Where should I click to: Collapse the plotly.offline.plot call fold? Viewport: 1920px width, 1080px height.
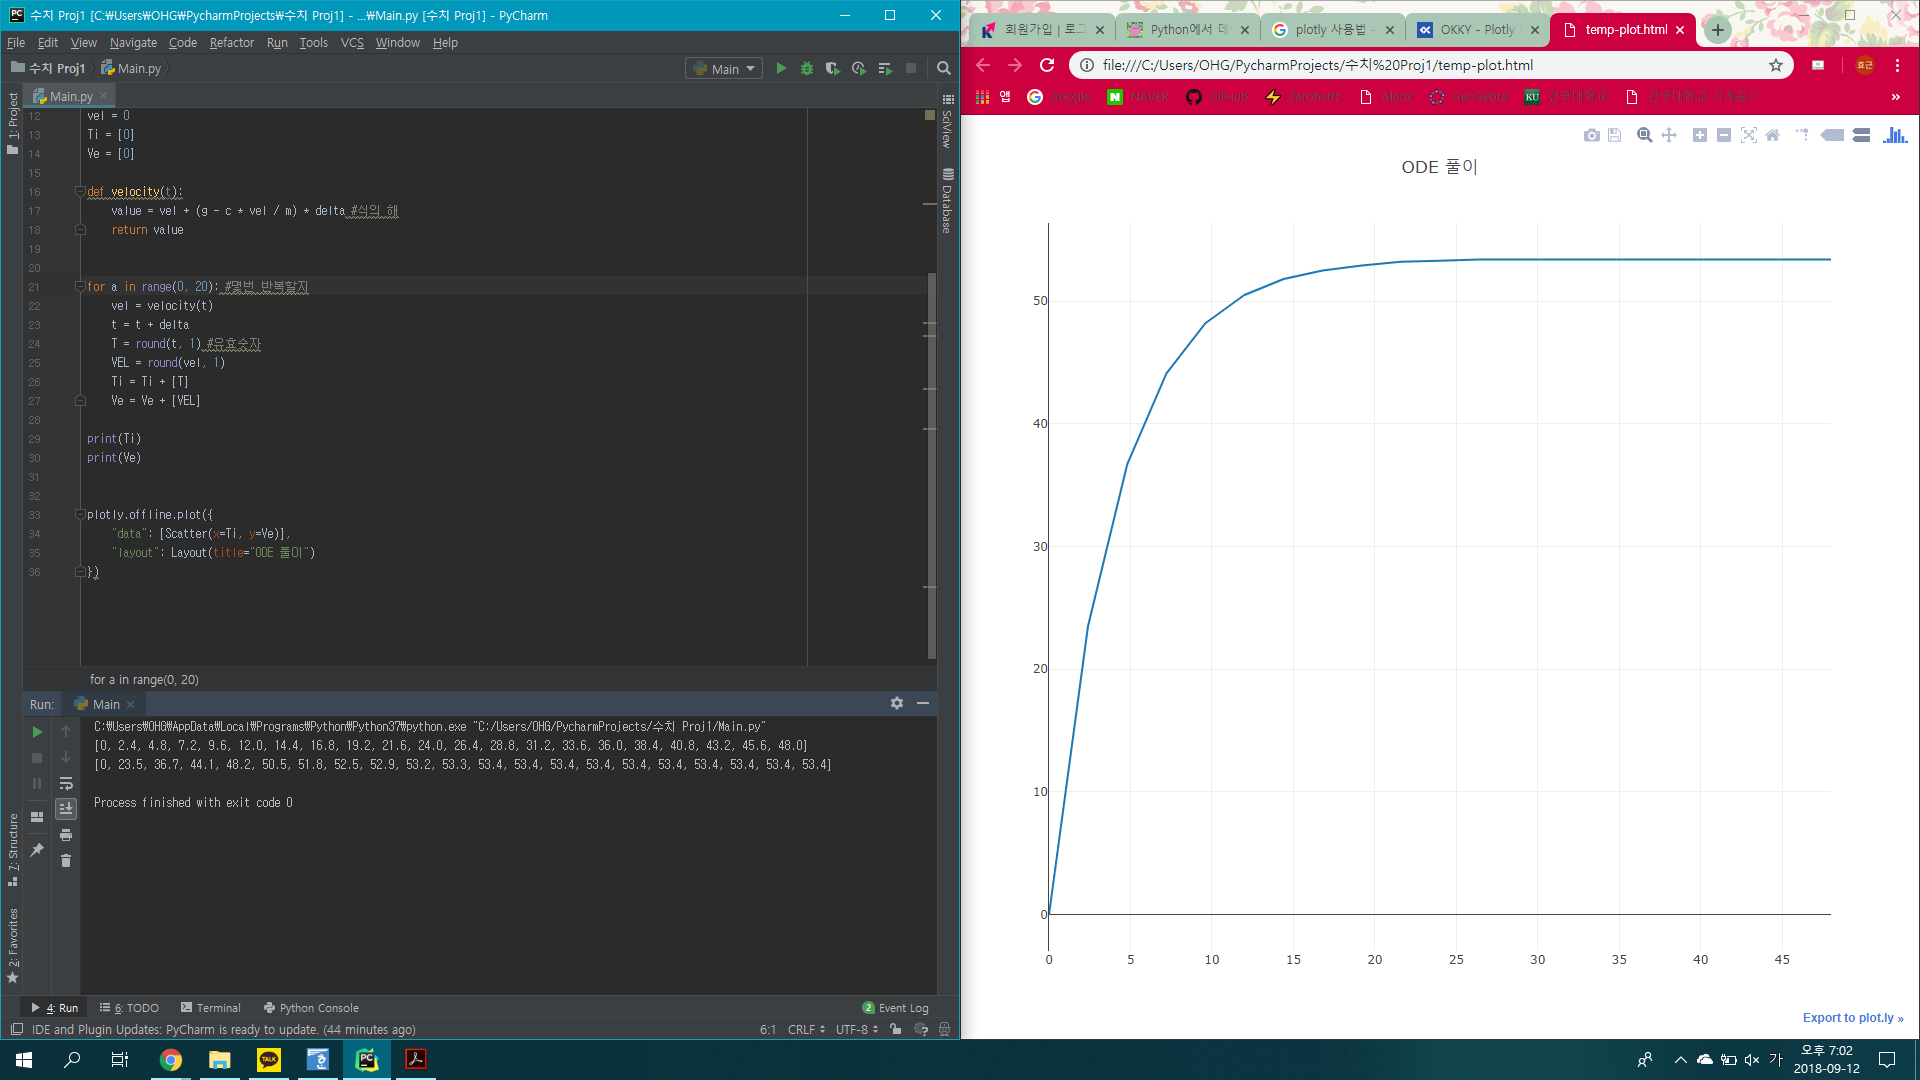80,514
